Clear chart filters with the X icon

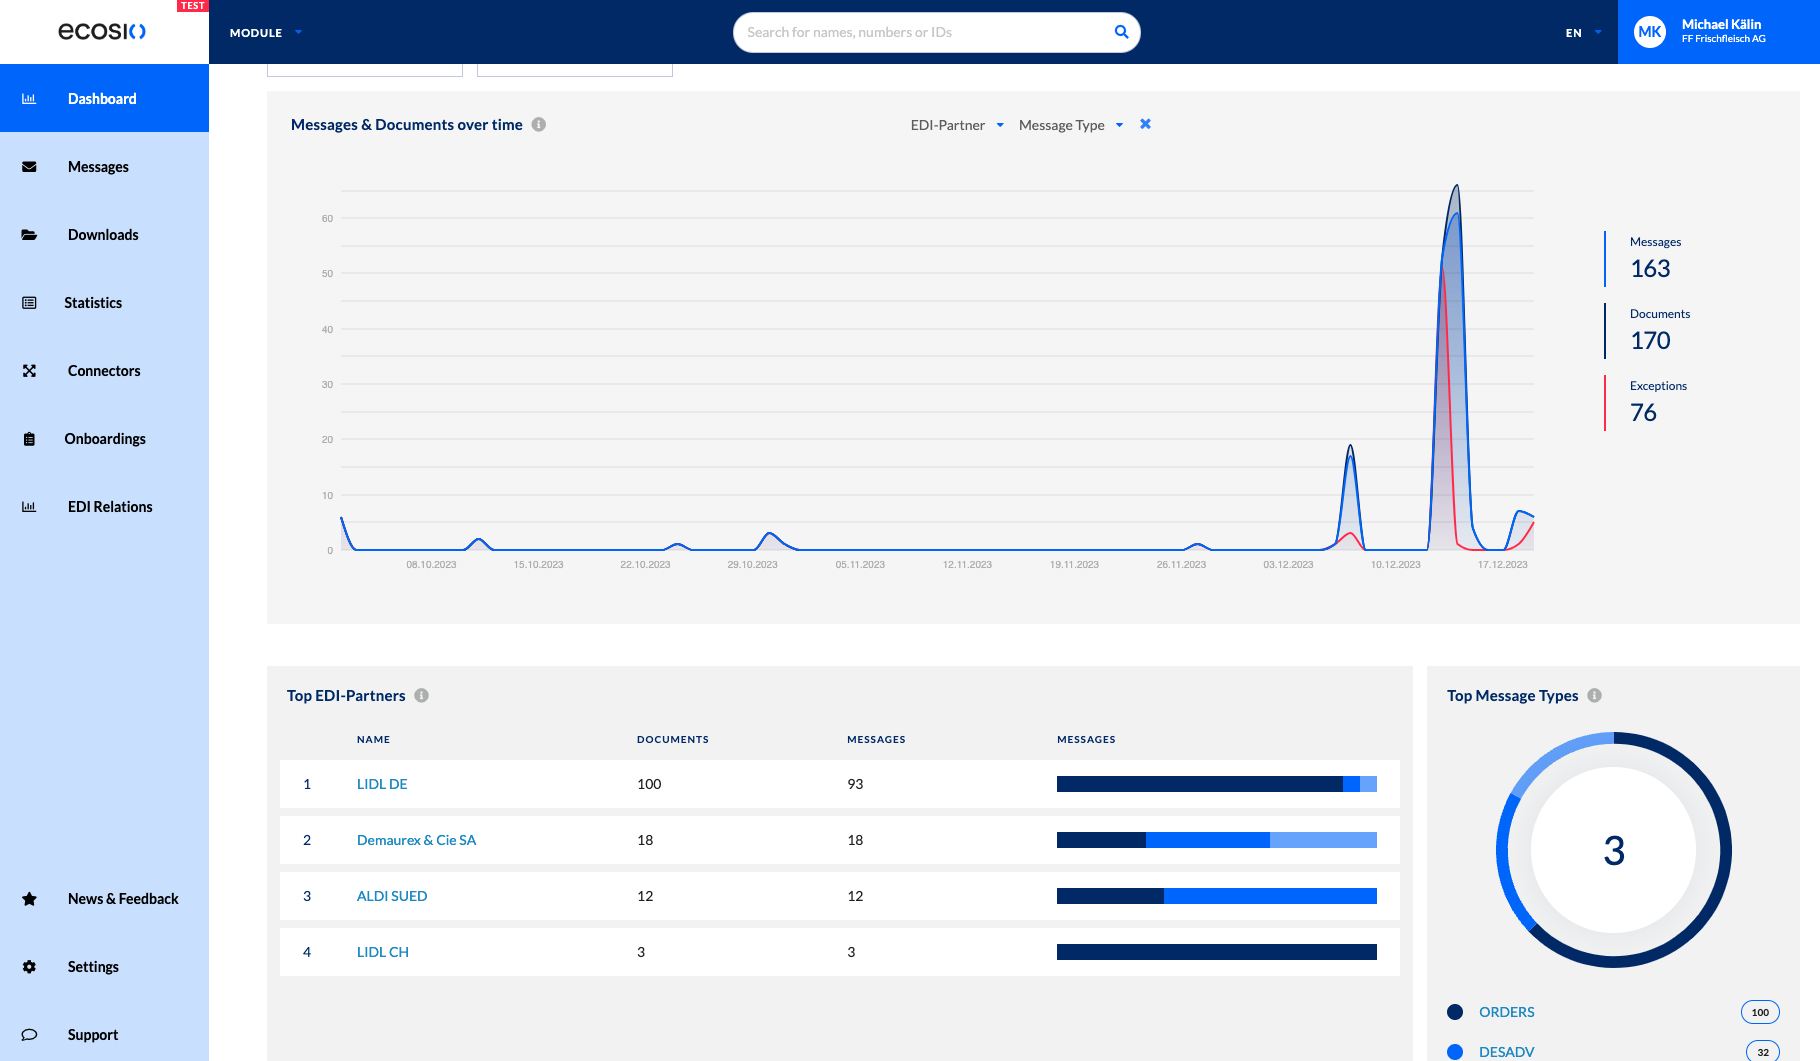tap(1146, 124)
